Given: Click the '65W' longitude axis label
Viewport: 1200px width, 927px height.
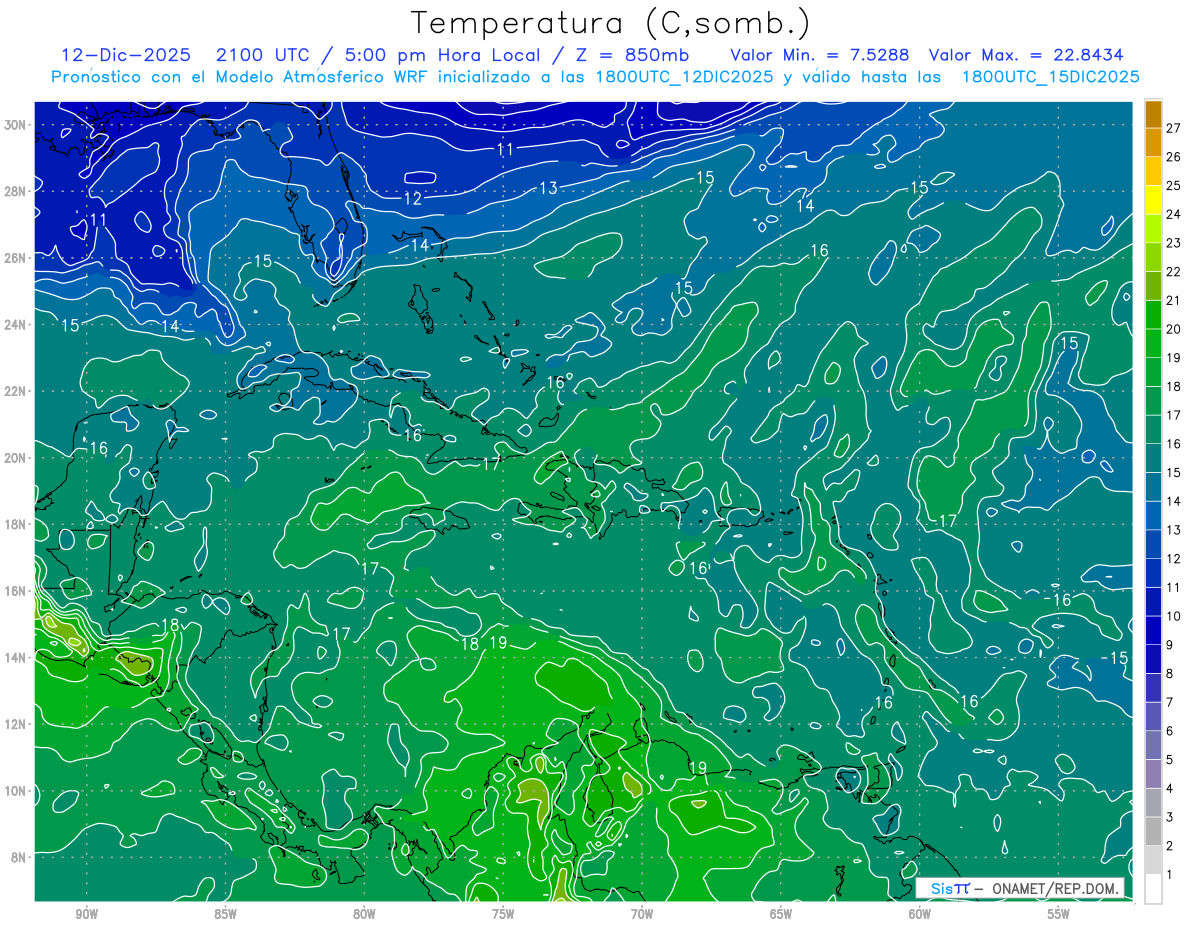Looking at the screenshot, I should (781, 914).
